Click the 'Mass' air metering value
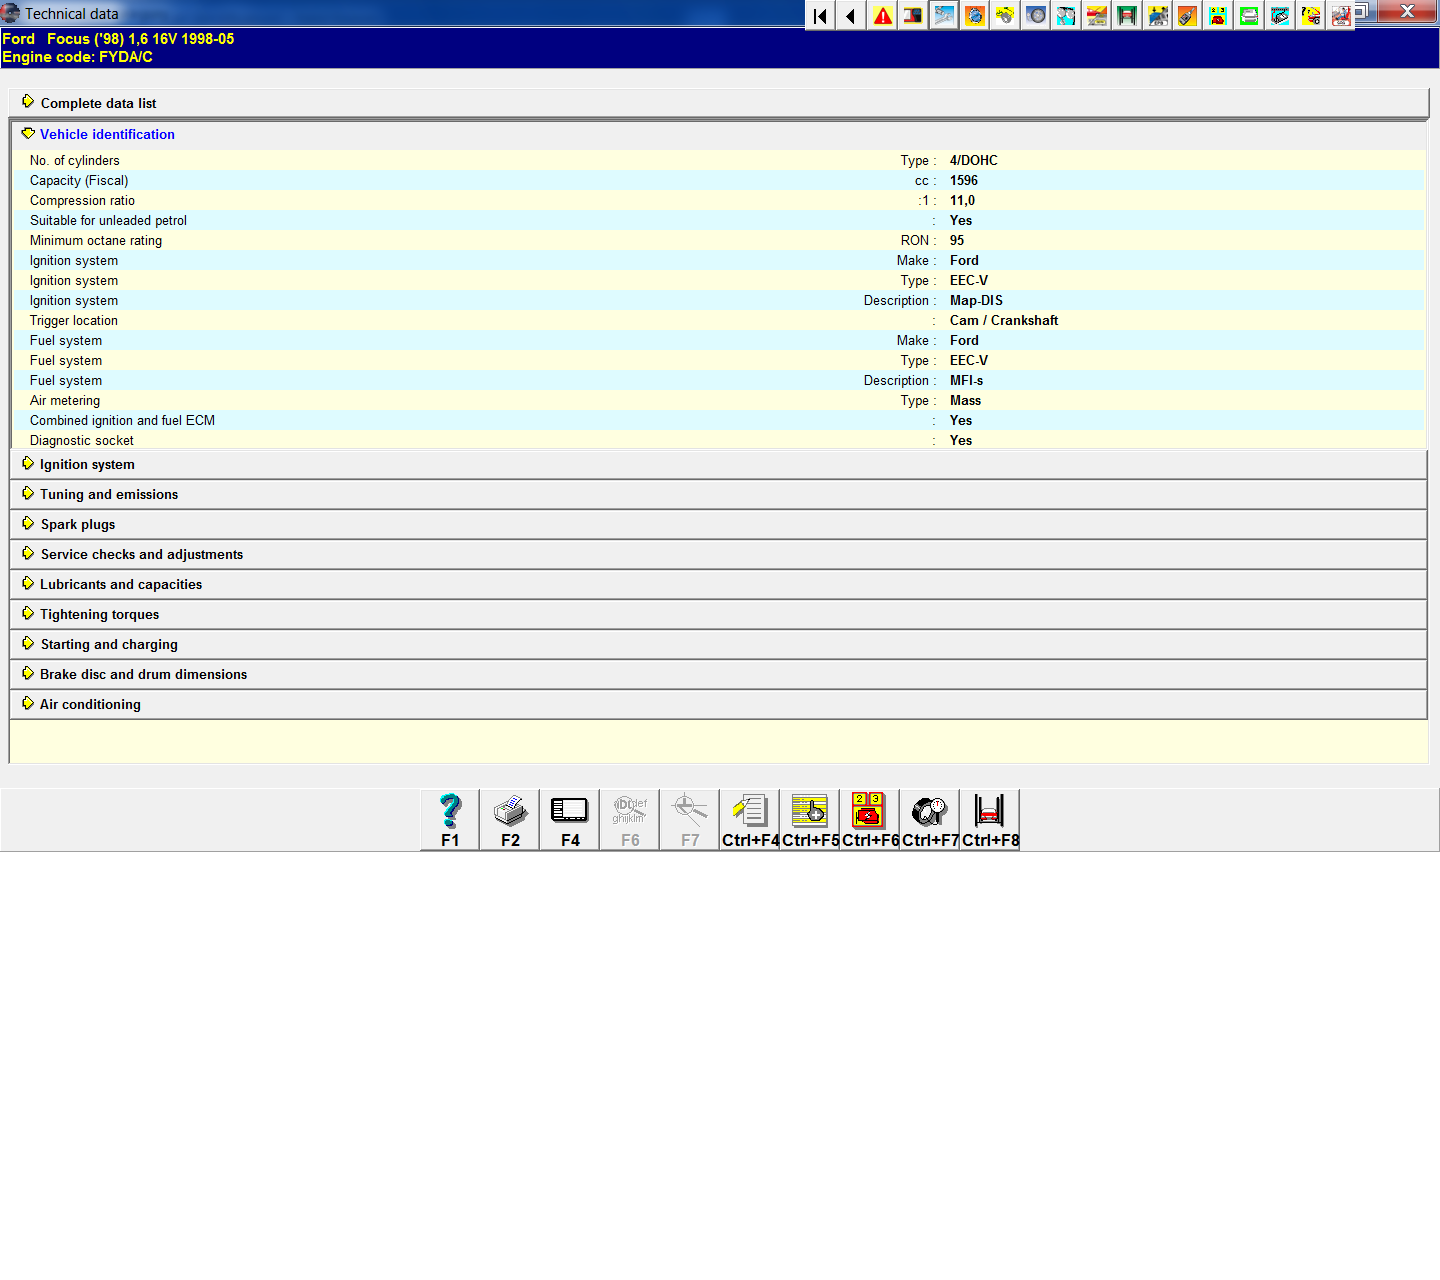1440x1280 pixels. coord(965,400)
